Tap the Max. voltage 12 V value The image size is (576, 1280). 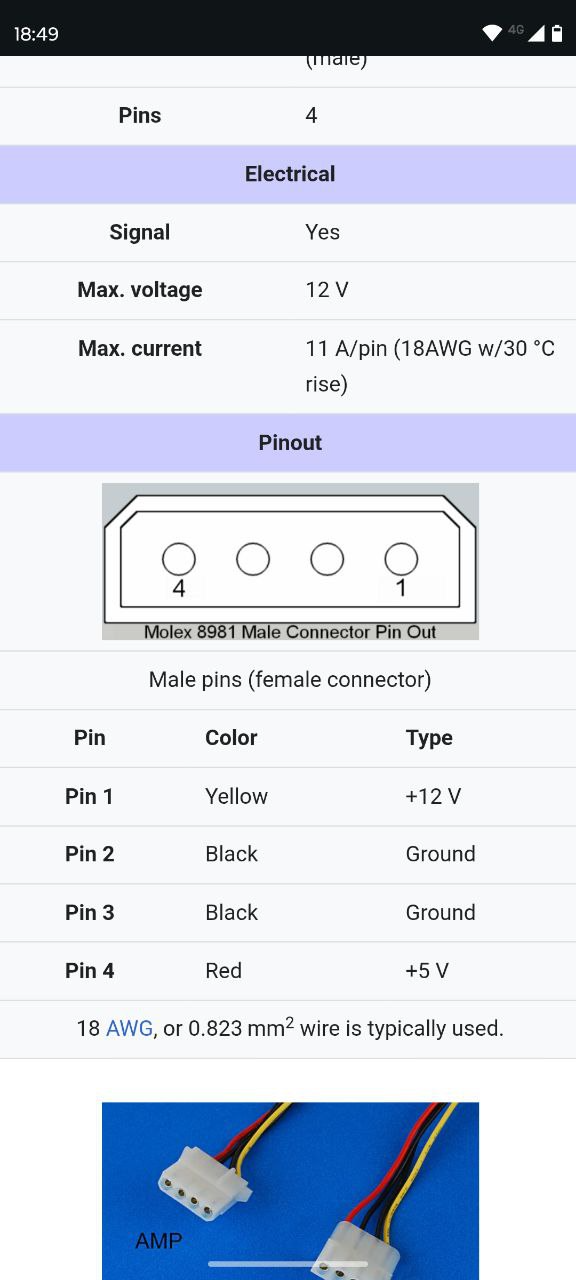pos(327,290)
